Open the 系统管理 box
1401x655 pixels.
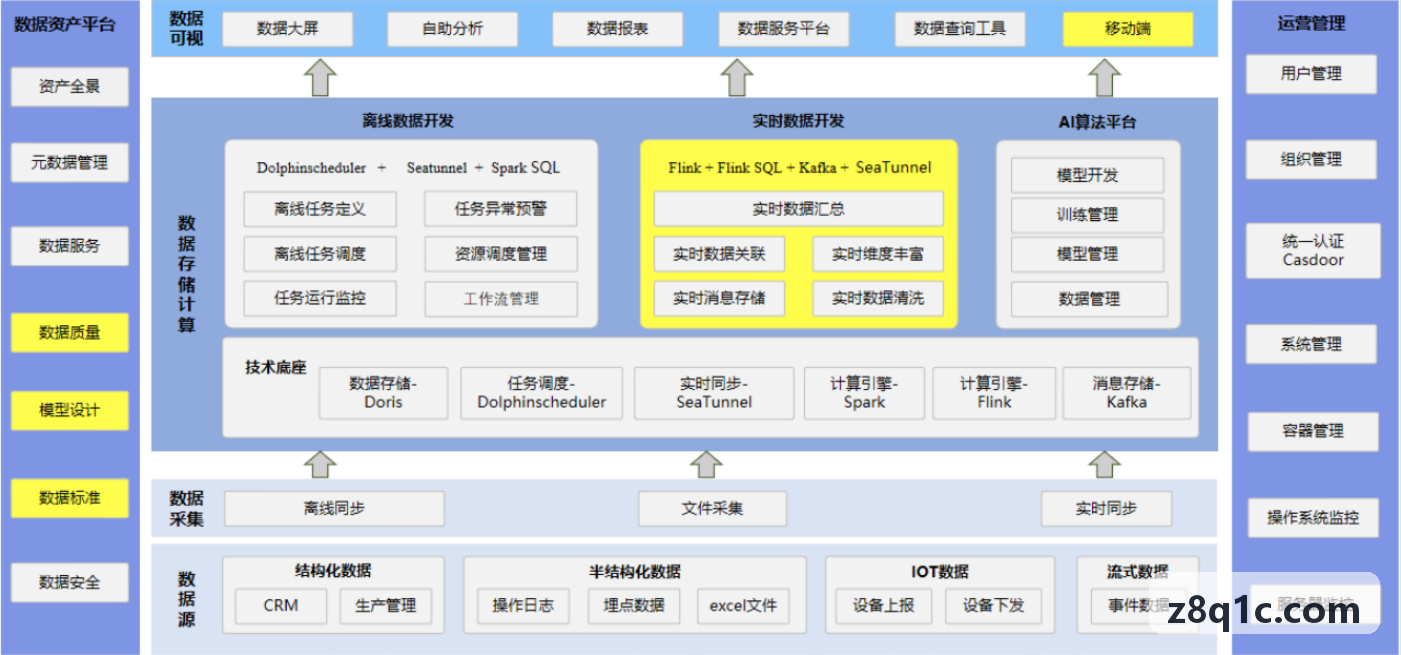pos(1311,345)
